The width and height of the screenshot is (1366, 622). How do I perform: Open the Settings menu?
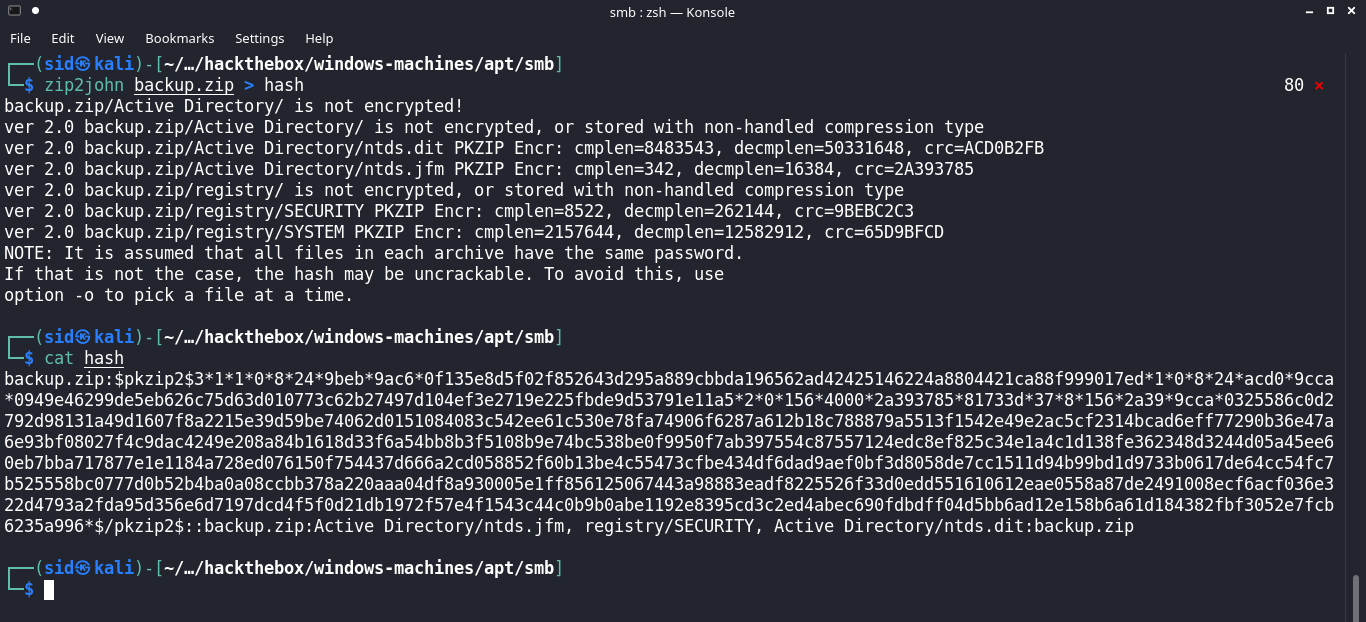[260, 39]
